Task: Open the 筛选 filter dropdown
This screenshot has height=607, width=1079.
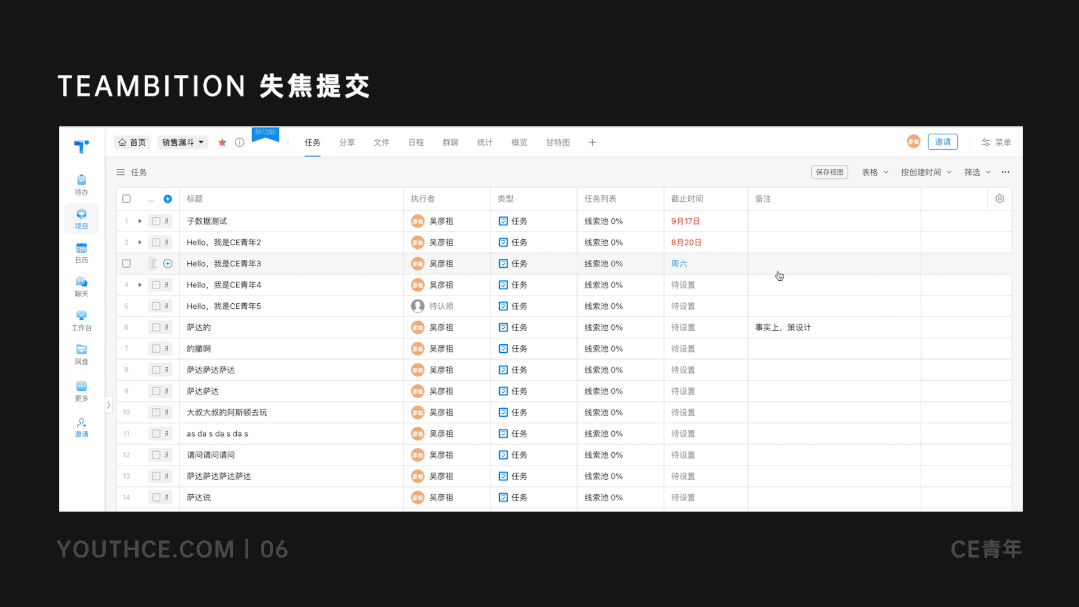Action: (977, 172)
